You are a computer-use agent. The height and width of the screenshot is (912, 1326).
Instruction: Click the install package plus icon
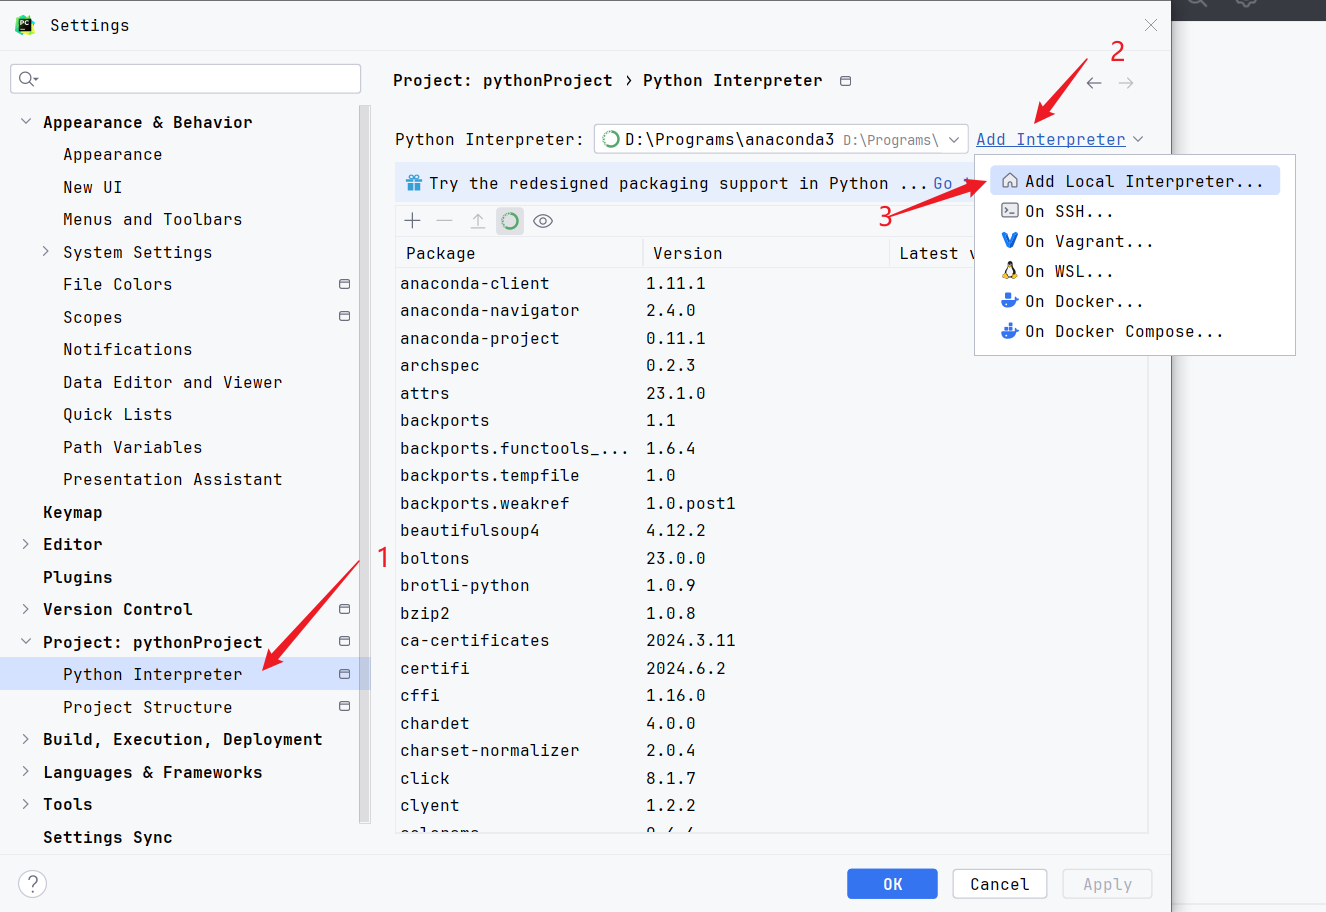tap(413, 221)
